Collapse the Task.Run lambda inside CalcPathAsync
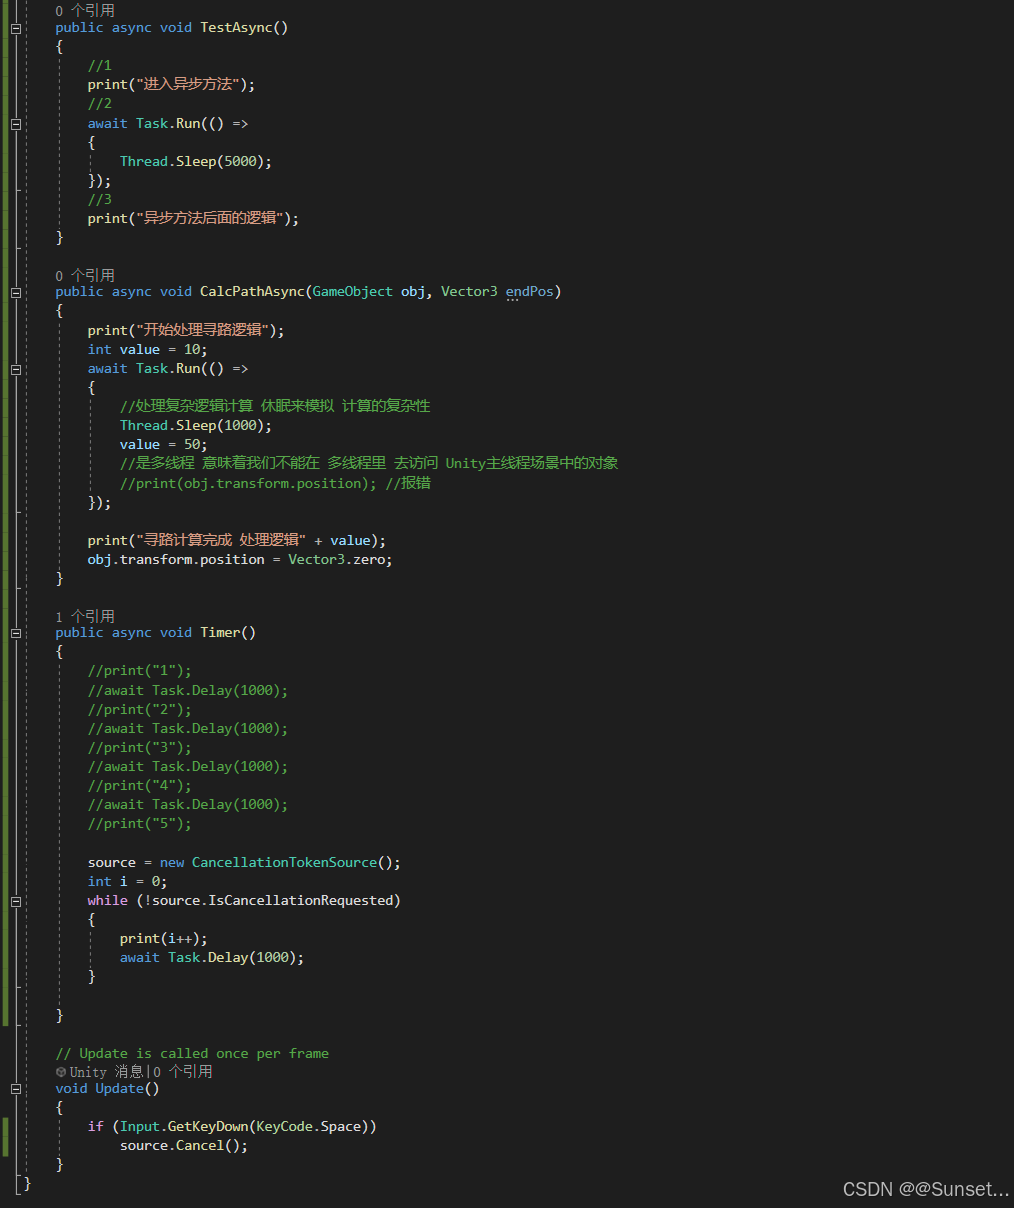 (16, 369)
